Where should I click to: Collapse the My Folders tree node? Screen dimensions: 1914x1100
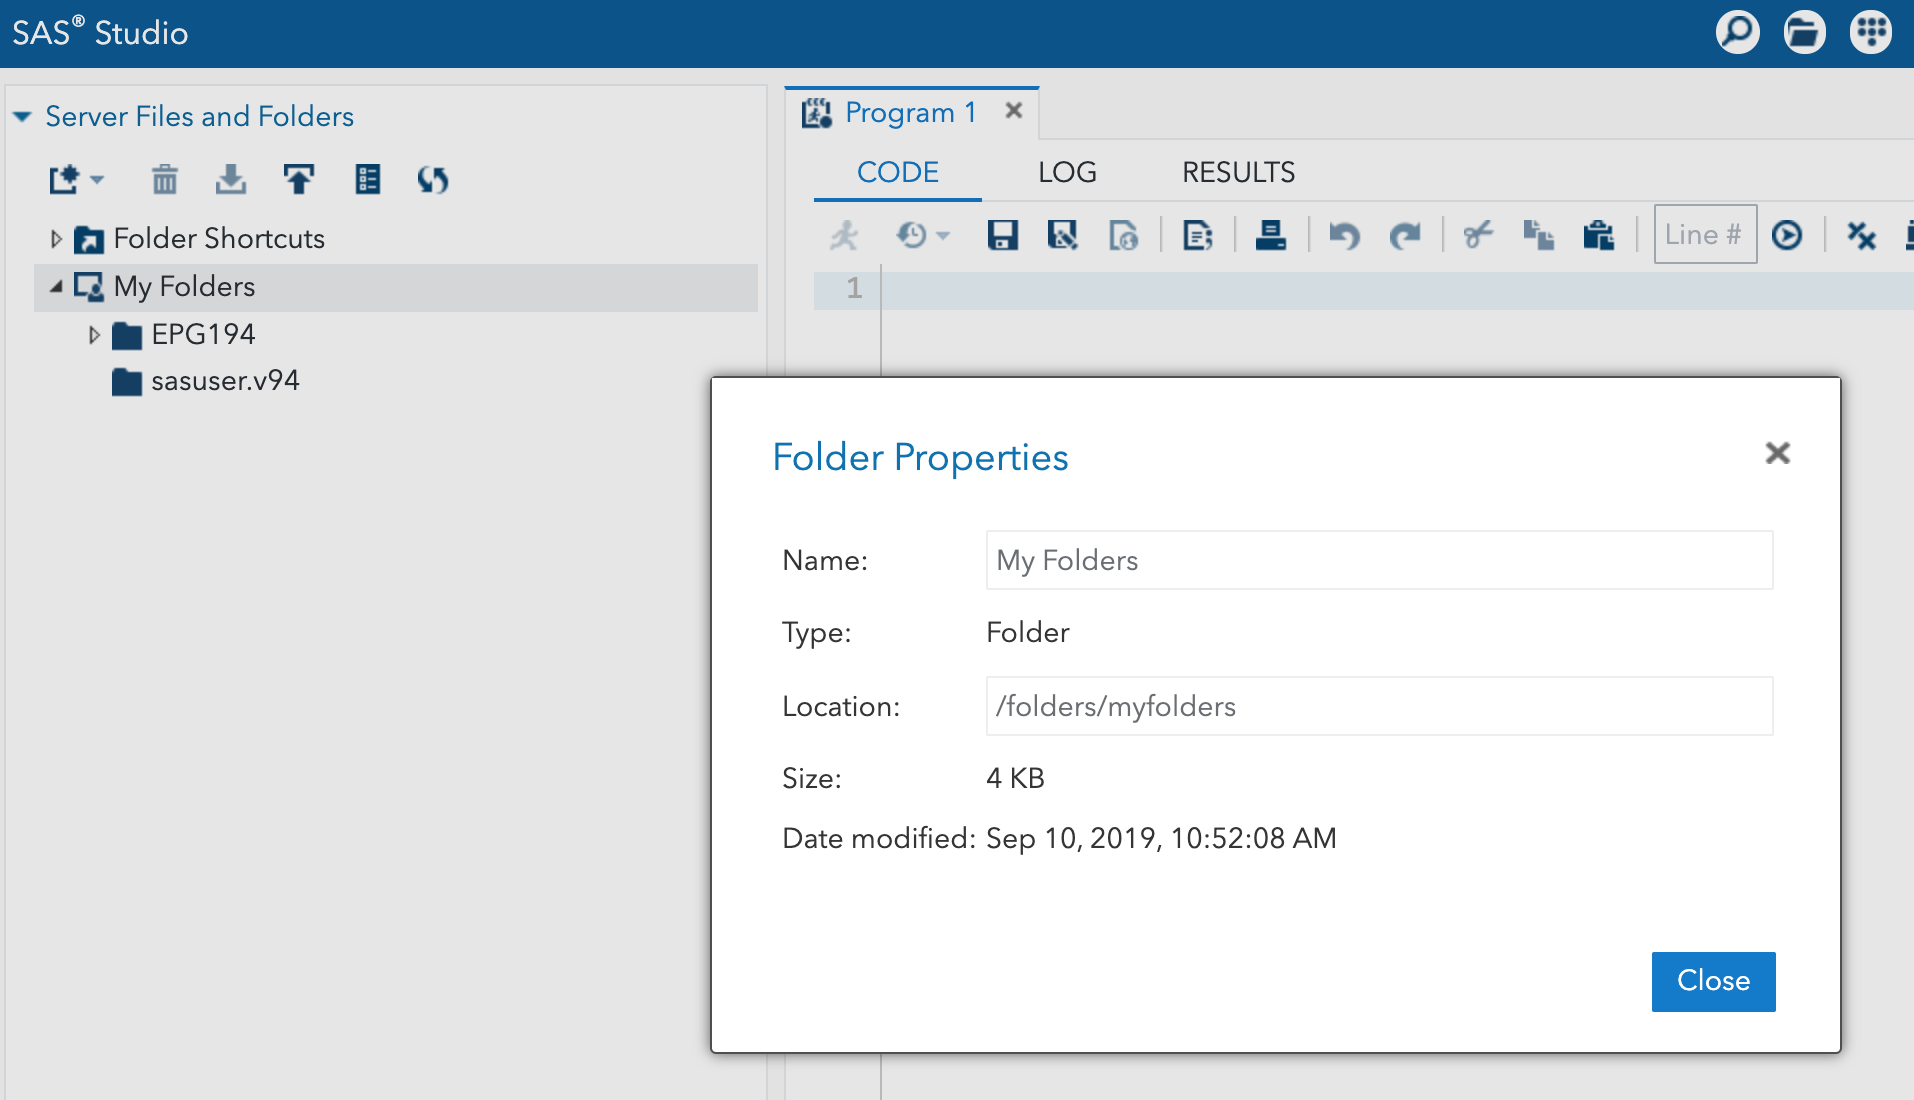coord(56,287)
